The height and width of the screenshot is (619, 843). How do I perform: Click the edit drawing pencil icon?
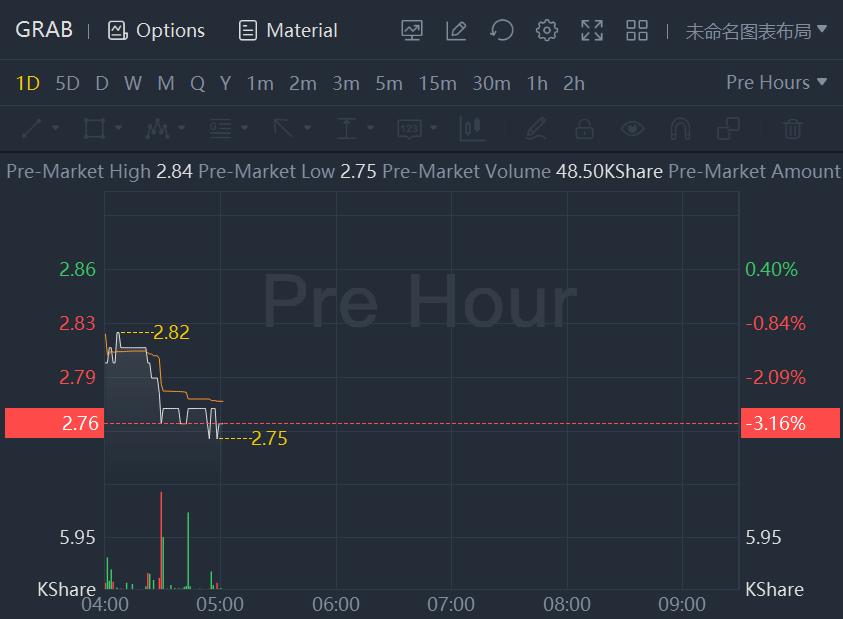pyautogui.click(x=456, y=30)
